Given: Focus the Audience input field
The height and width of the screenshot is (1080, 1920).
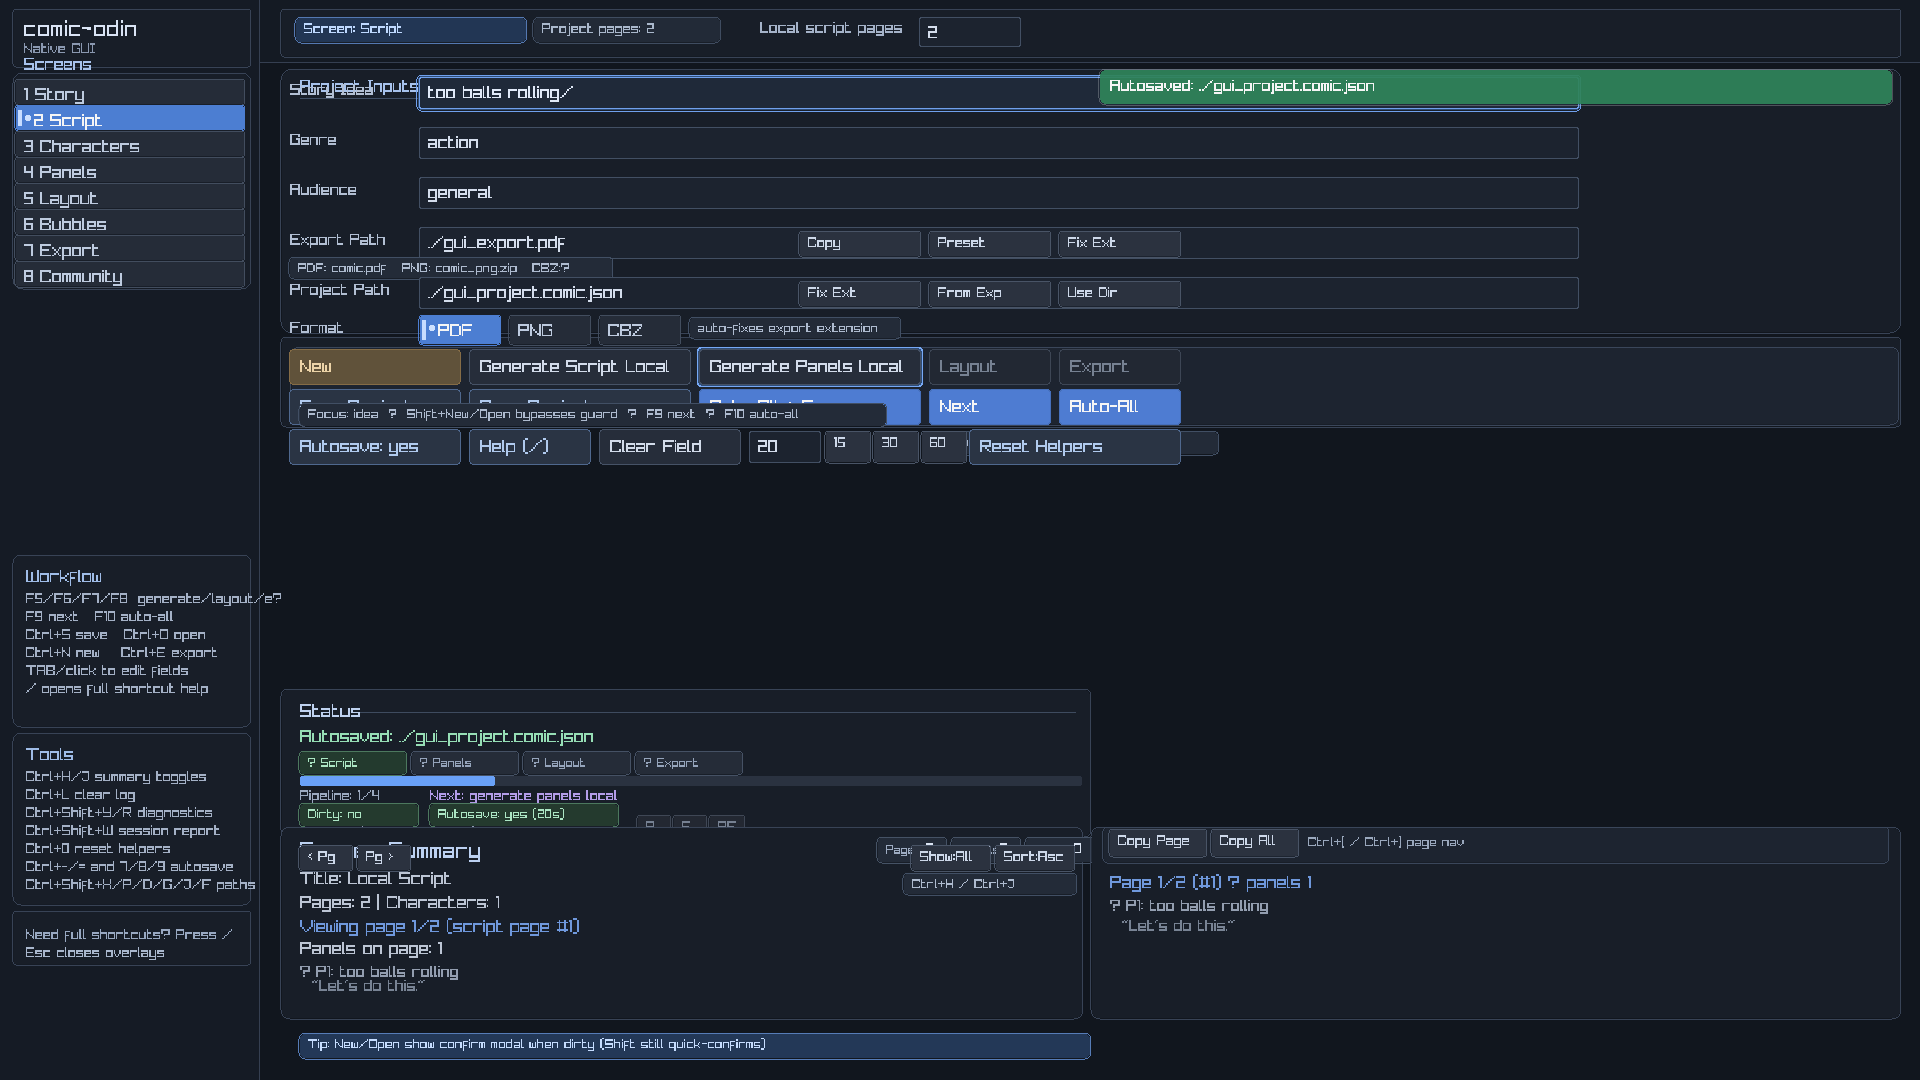Looking at the screenshot, I should (x=999, y=193).
